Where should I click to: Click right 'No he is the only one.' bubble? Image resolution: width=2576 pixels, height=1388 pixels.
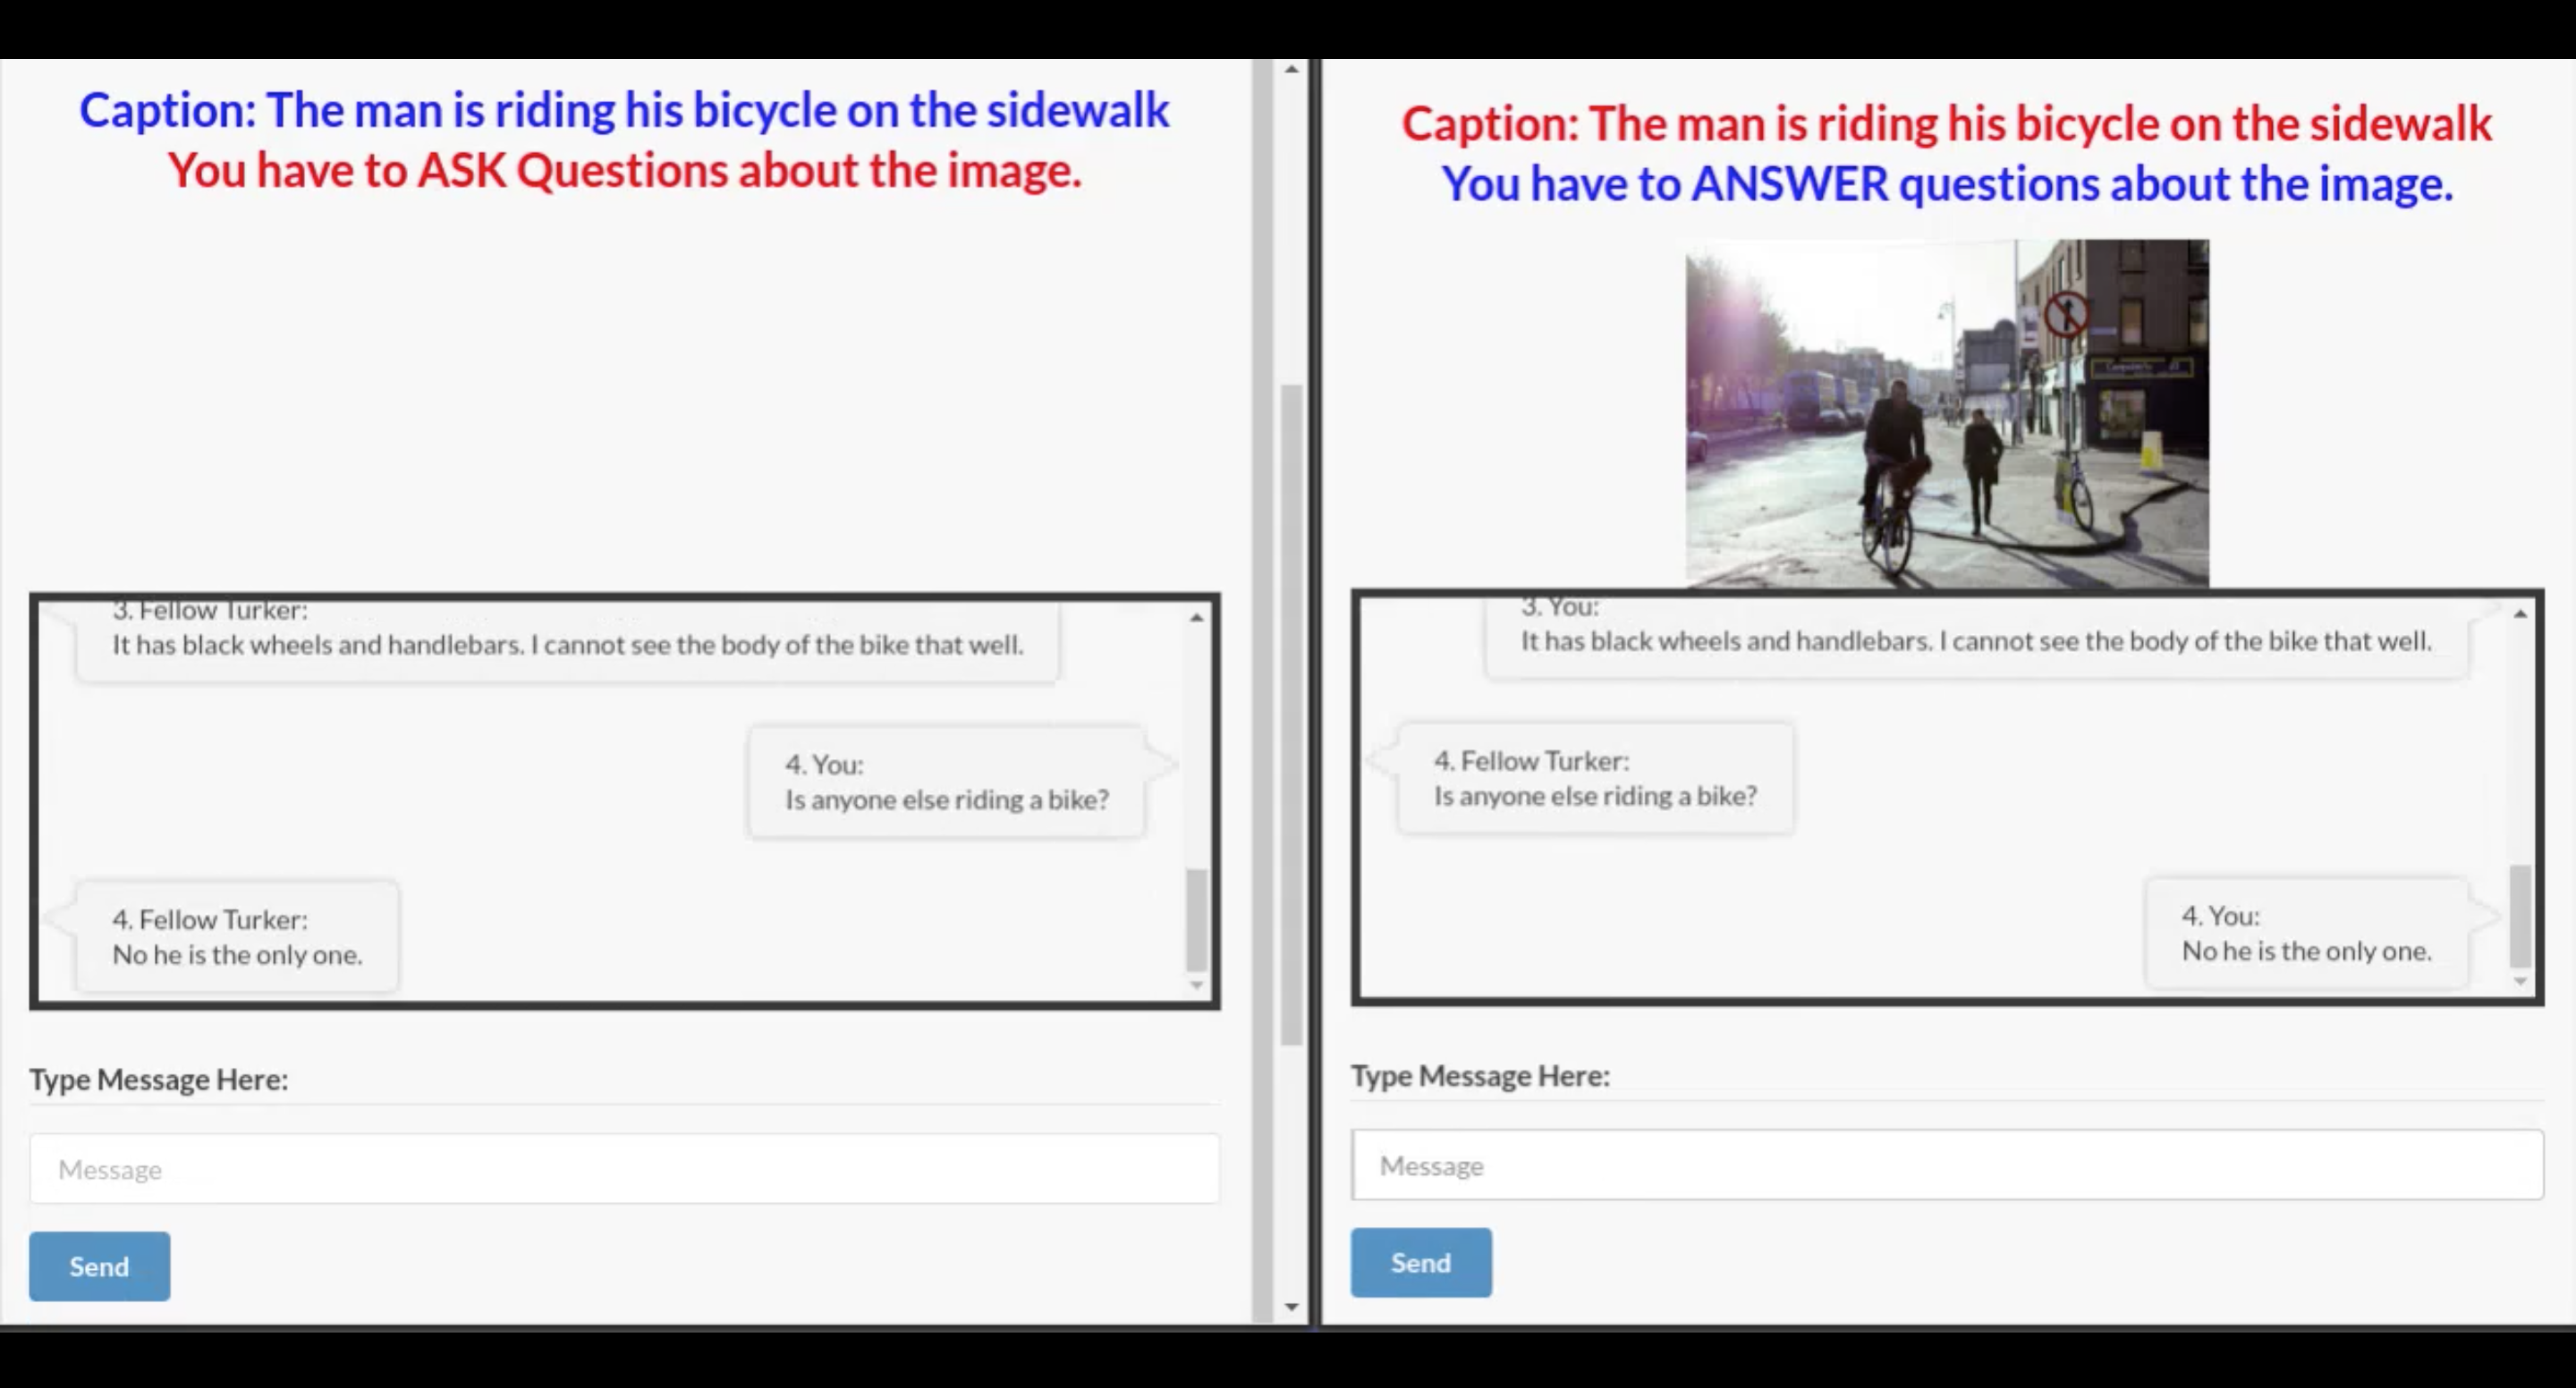tap(2305, 933)
